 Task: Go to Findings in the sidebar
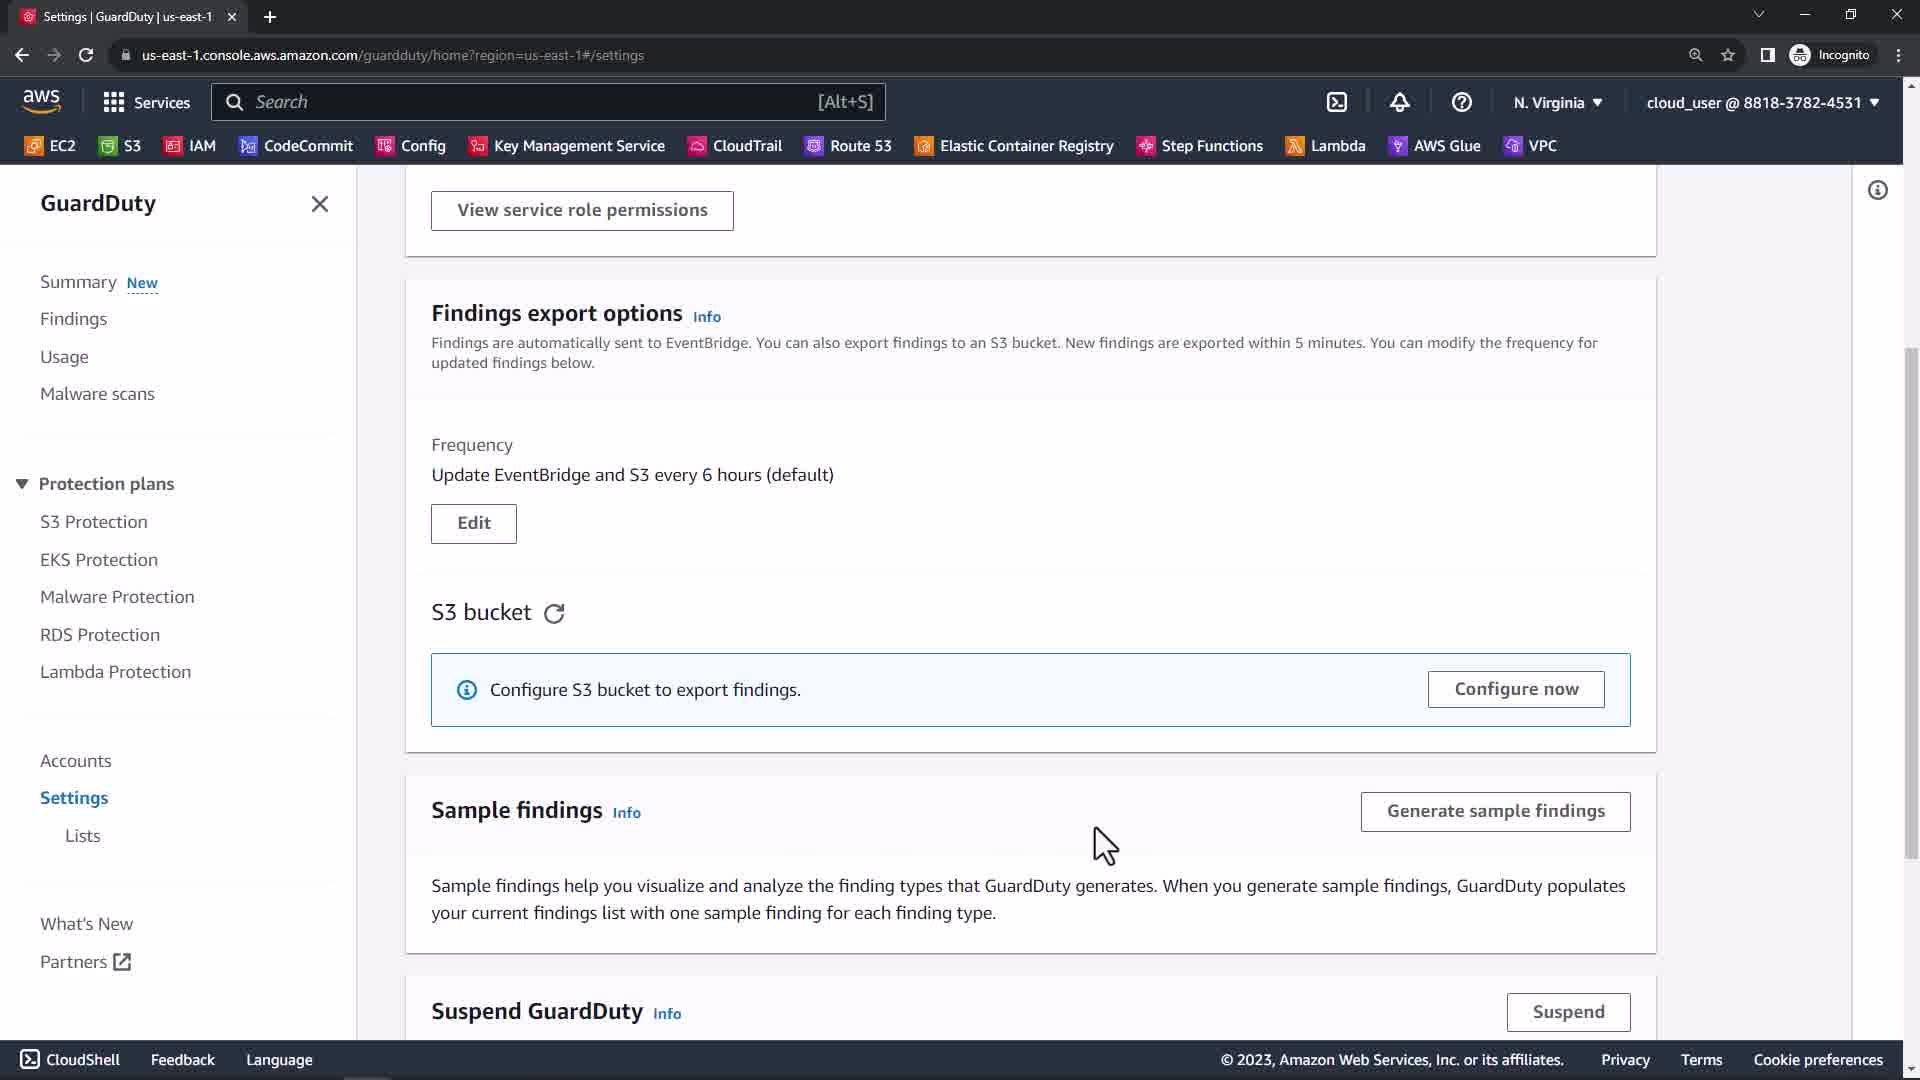click(73, 319)
